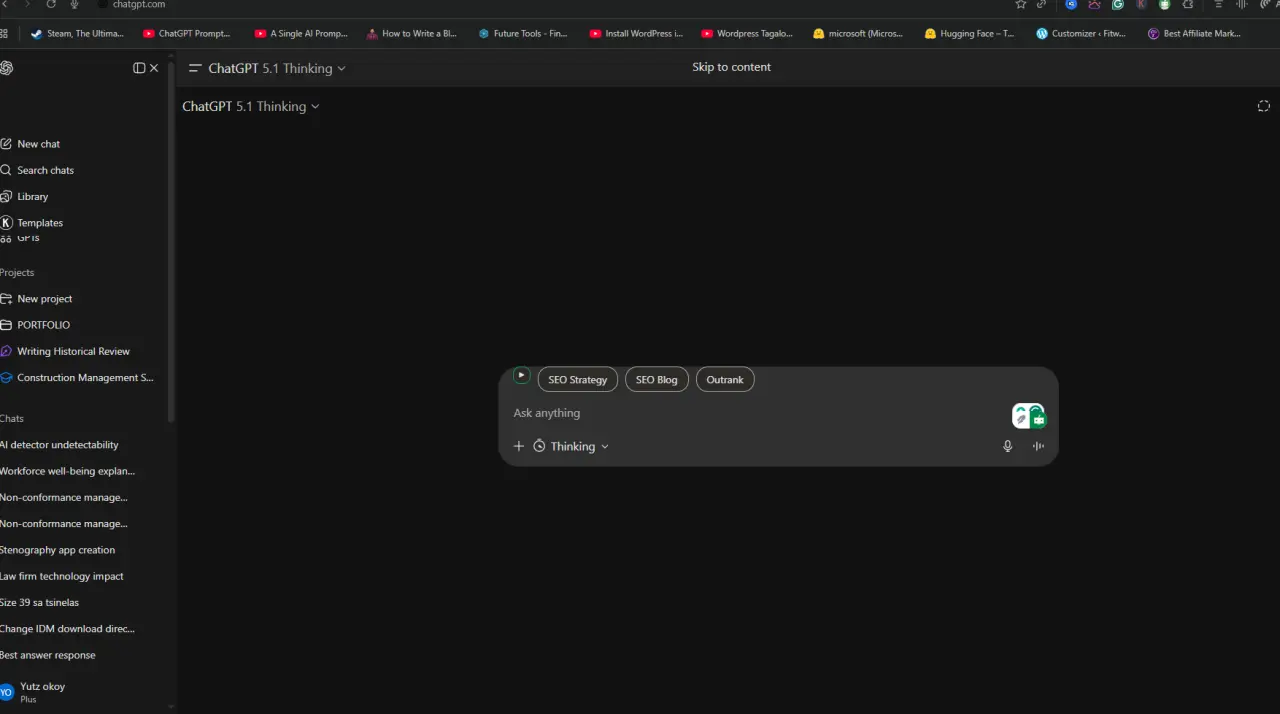The image size is (1280, 714).
Task: Click the microphone dictation icon
Action: tap(1008, 446)
